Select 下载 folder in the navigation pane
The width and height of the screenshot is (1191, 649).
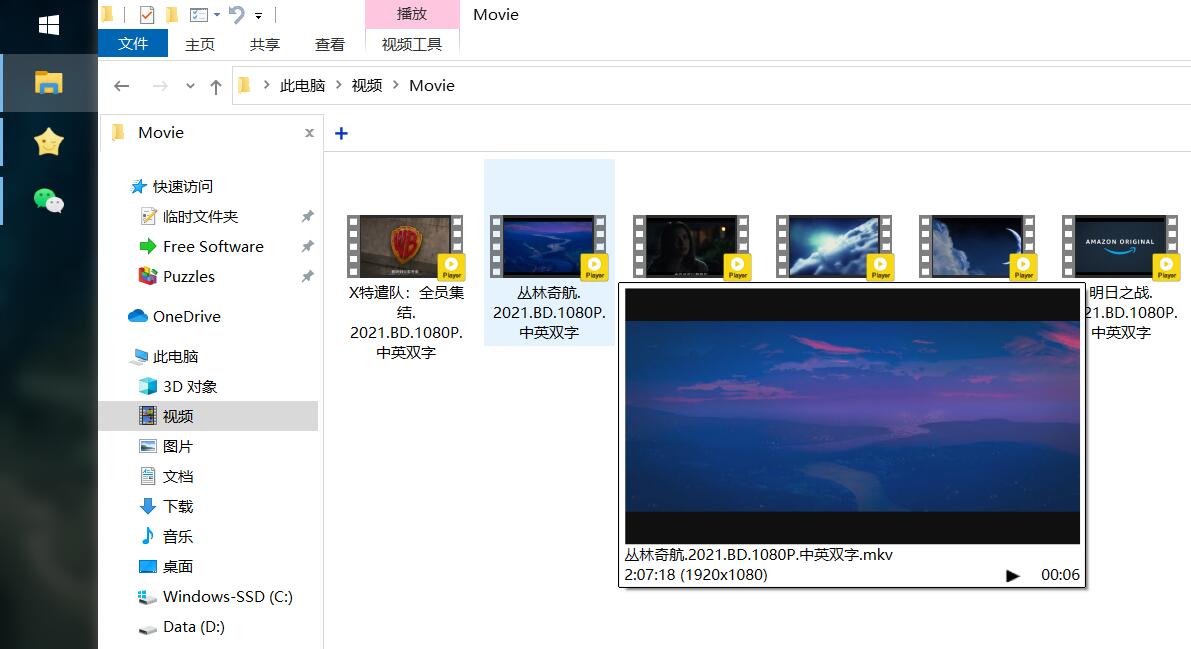178,507
